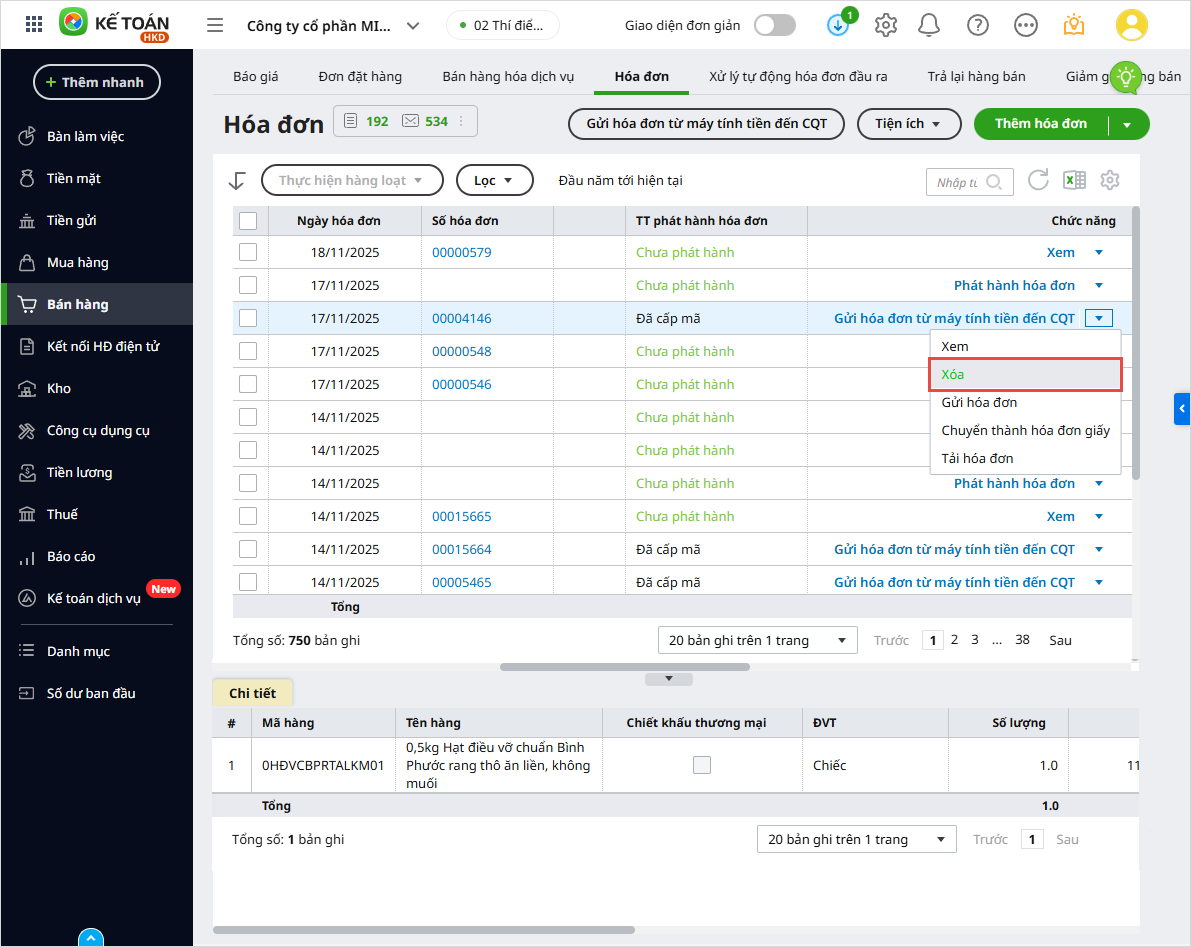Click the Excel export icon
The width and height of the screenshot is (1191, 947).
1074,181
